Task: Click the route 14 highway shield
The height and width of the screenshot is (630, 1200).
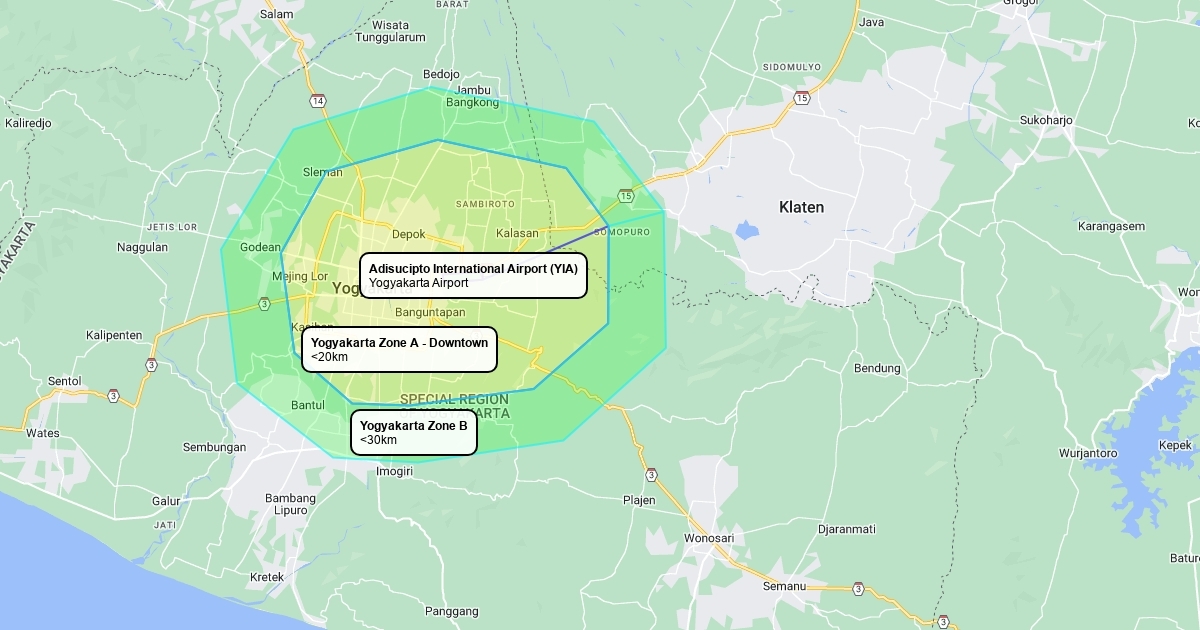Action: [x=318, y=101]
